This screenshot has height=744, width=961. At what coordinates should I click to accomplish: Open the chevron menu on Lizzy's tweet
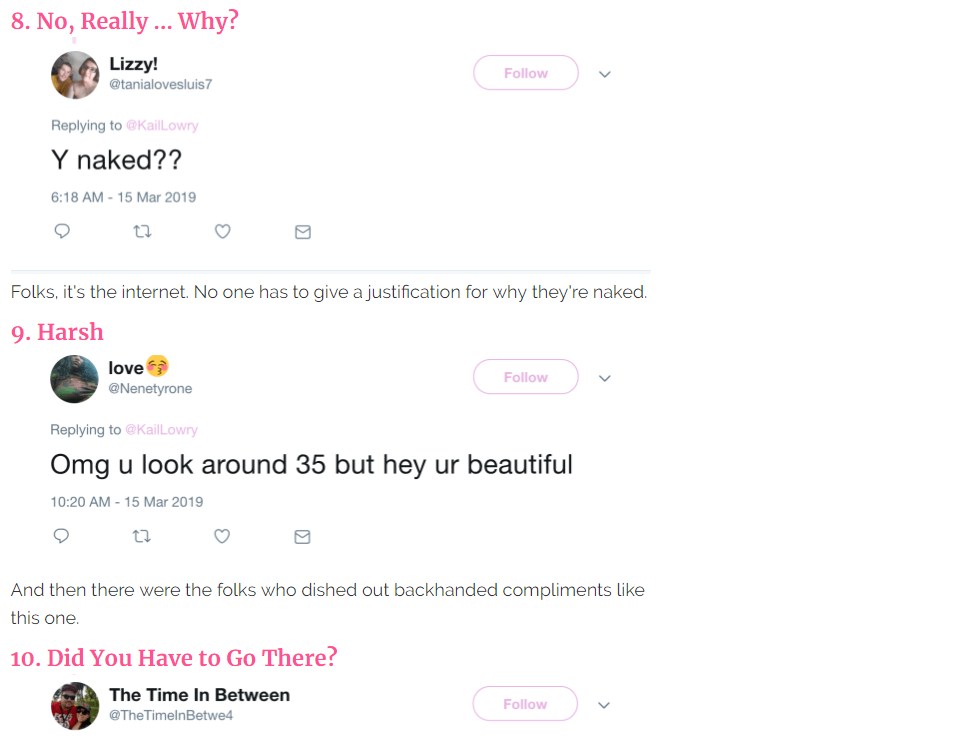[605, 74]
